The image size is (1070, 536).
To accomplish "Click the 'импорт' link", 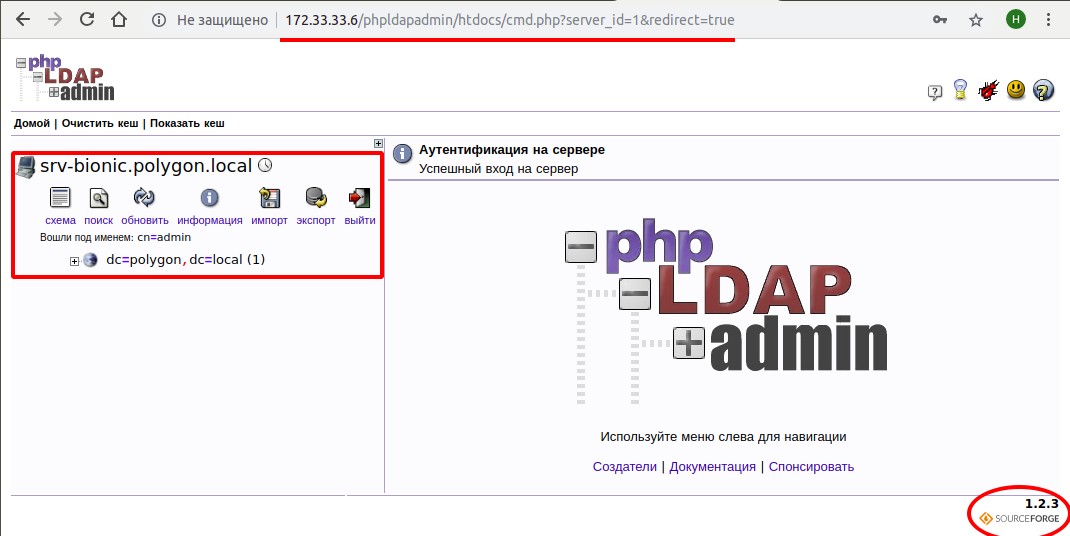I will pos(269,221).
